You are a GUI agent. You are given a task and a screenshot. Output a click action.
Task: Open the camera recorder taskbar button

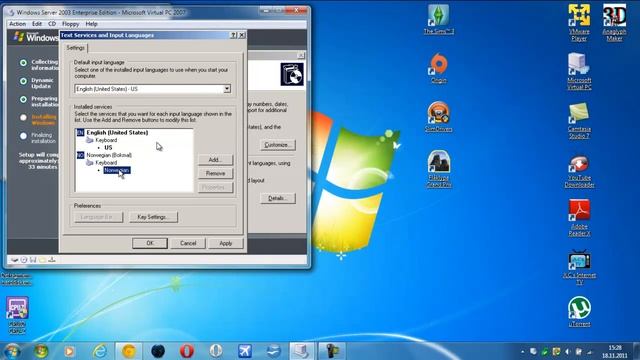click(x=331, y=351)
